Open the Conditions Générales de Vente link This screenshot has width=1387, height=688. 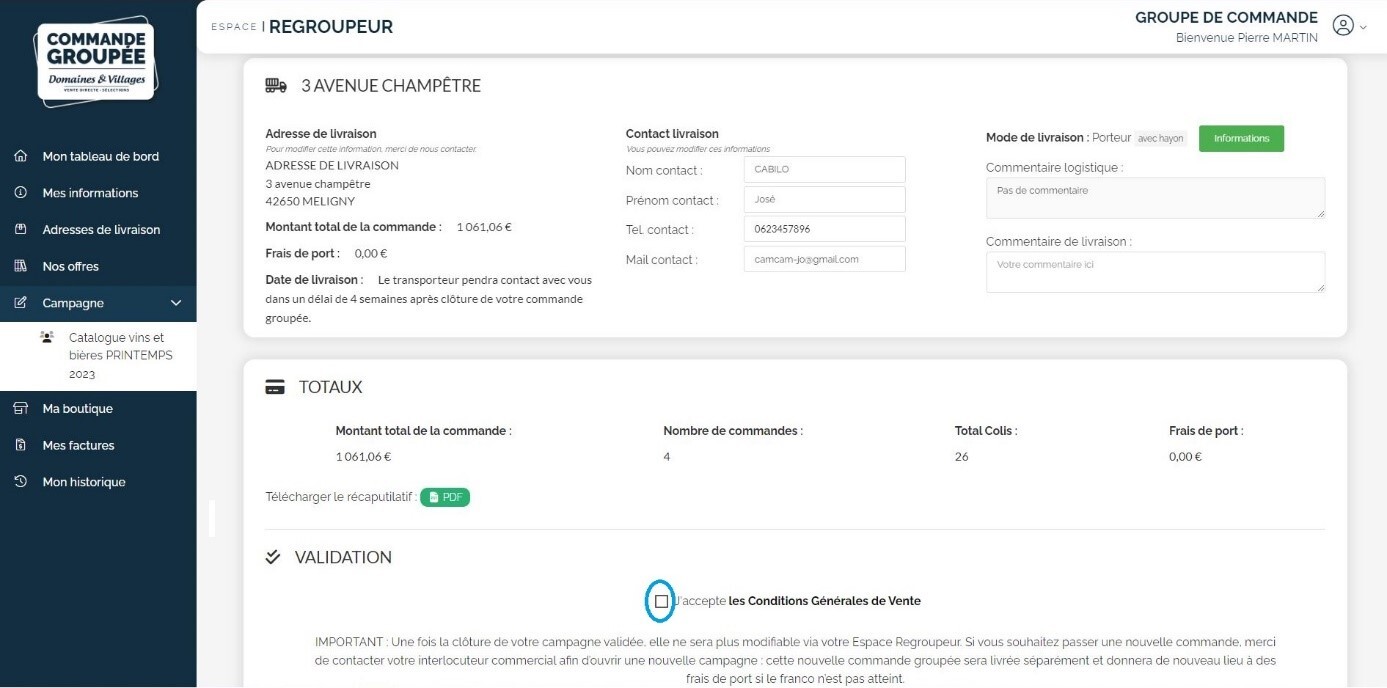tap(824, 601)
